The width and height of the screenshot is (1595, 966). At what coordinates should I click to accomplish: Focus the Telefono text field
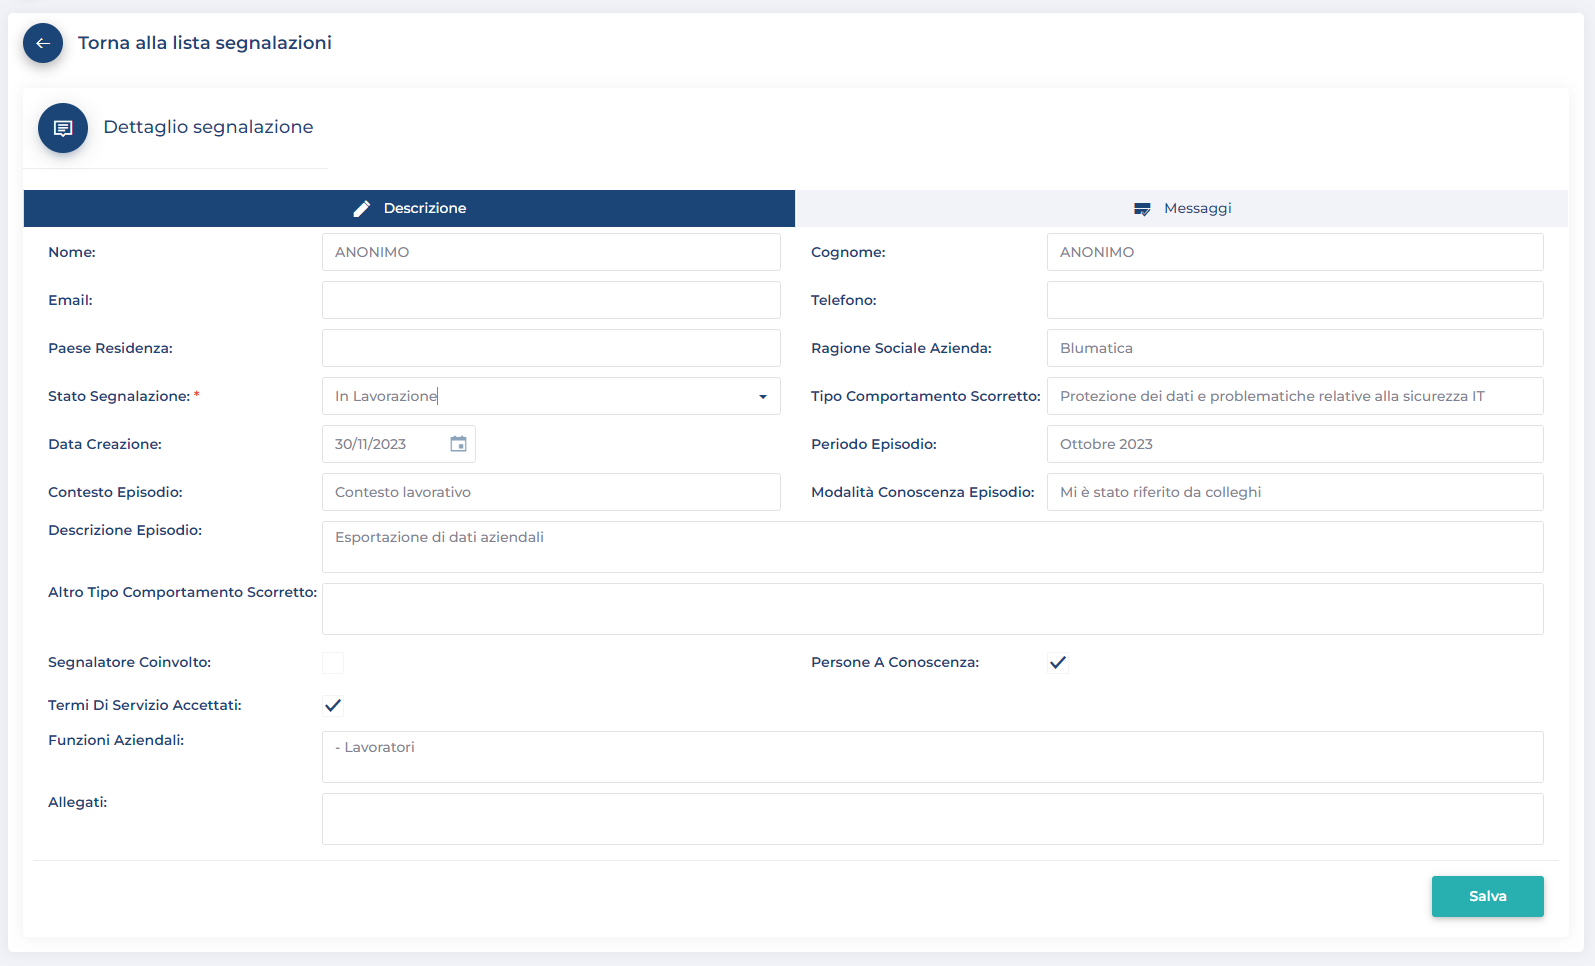pos(1294,300)
